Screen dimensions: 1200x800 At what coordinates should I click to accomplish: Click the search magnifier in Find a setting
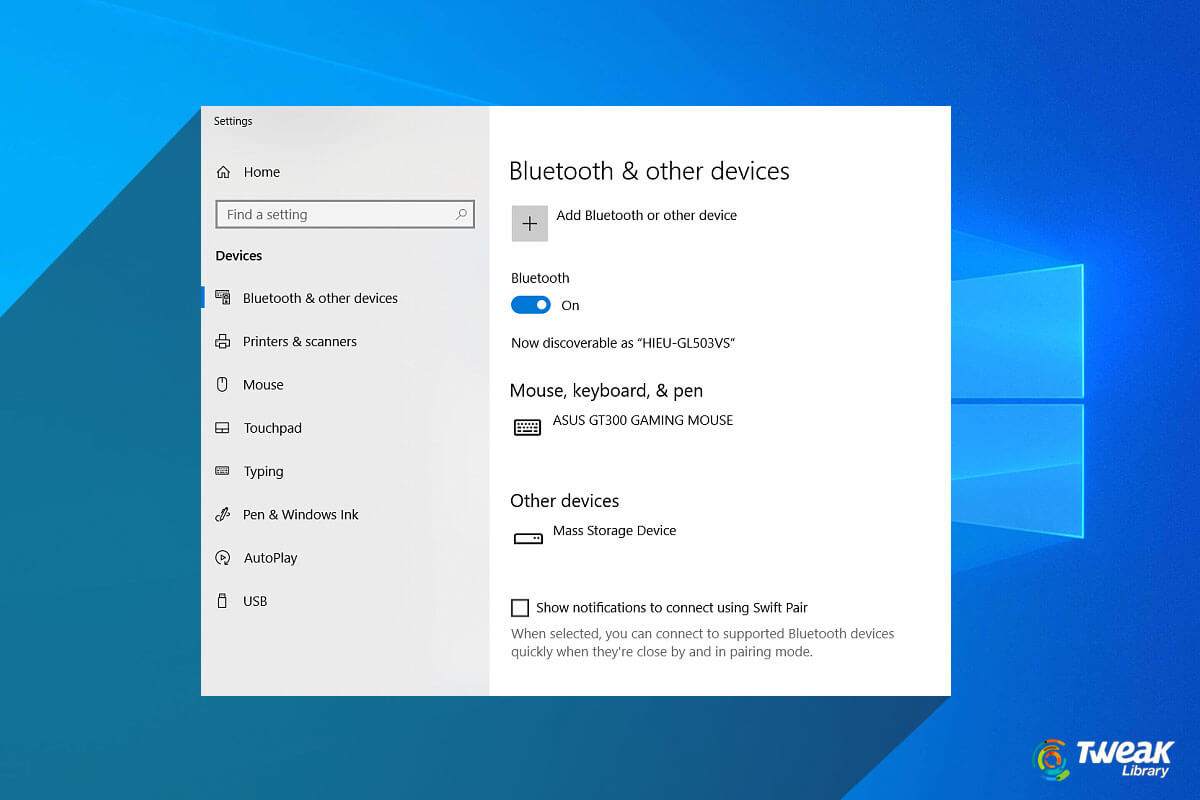(461, 213)
